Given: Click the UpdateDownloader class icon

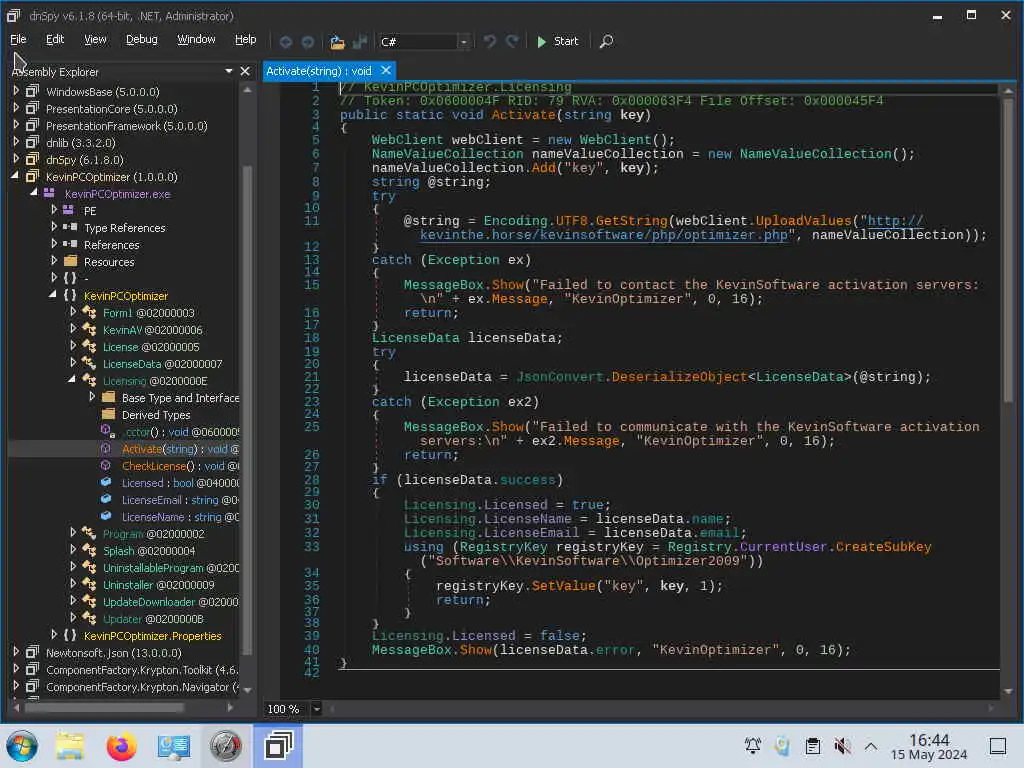Looking at the screenshot, I should click(x=89, y=601).
